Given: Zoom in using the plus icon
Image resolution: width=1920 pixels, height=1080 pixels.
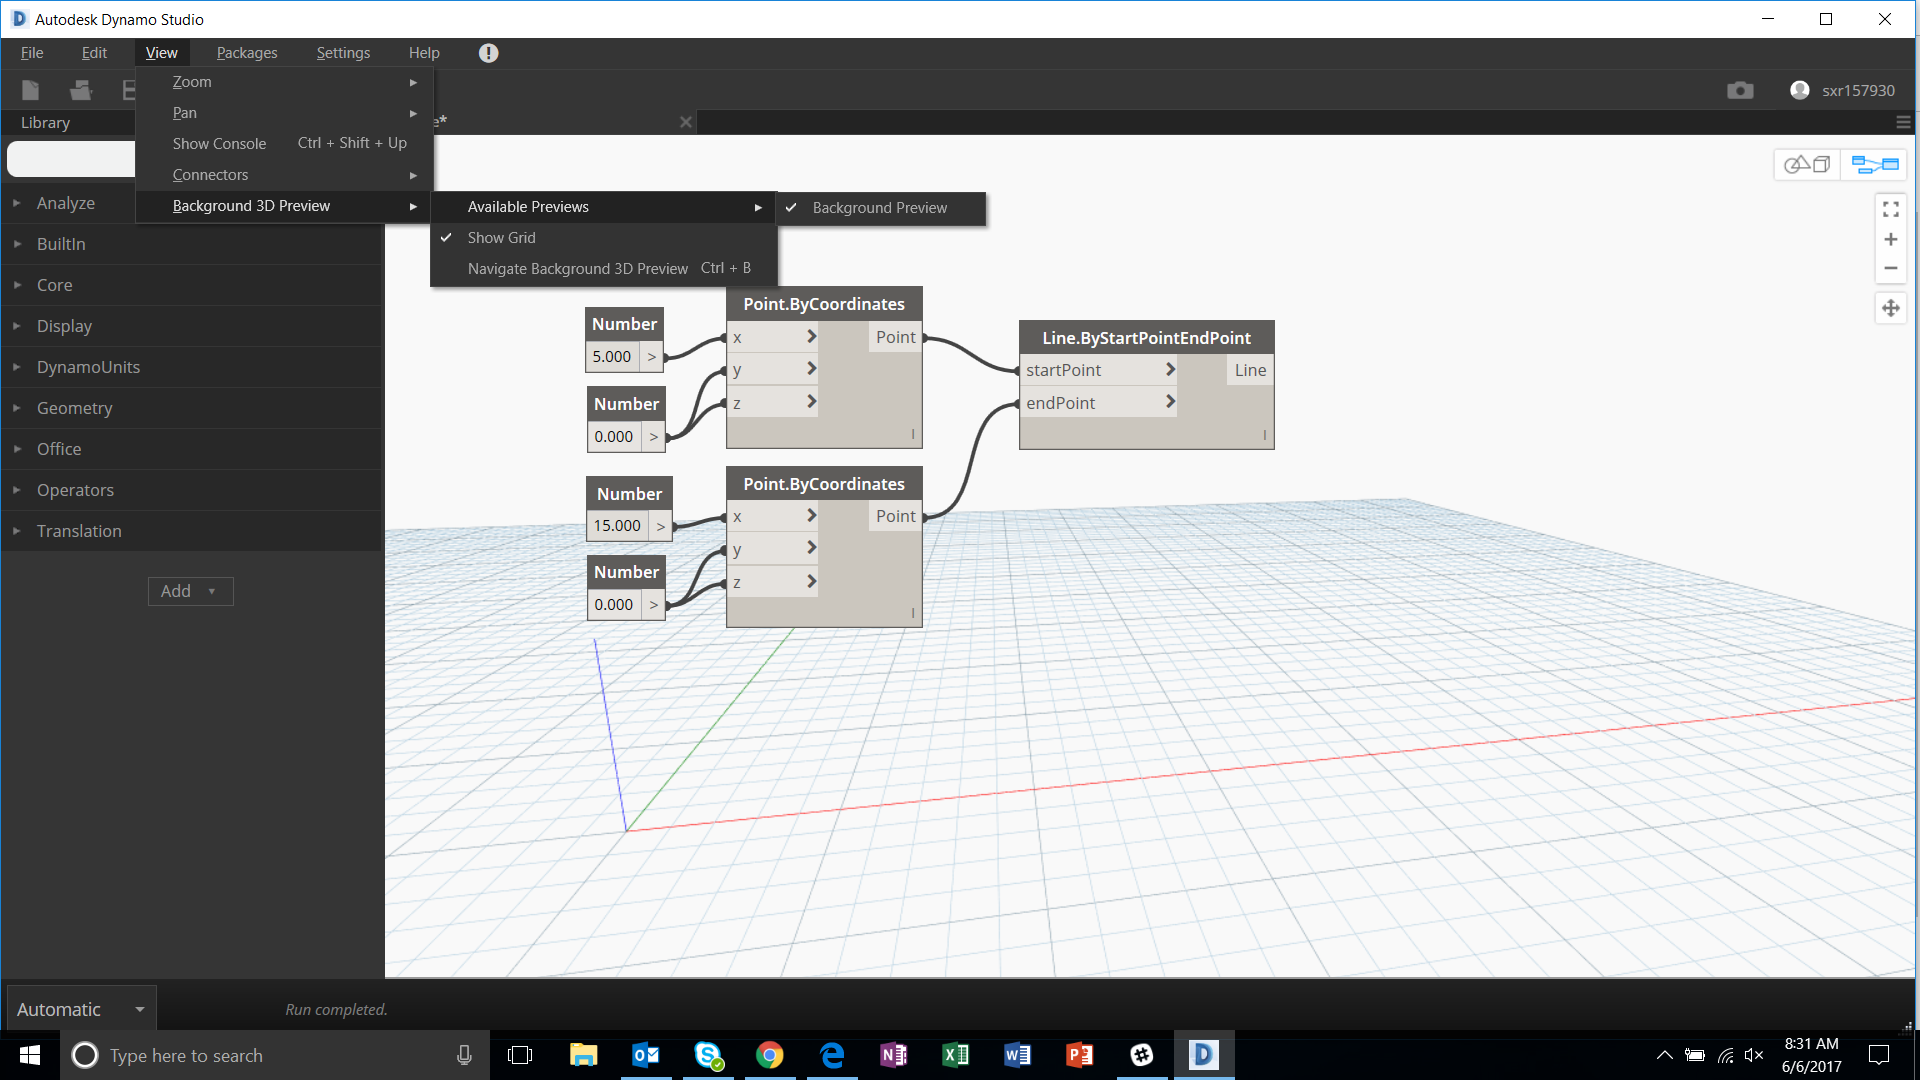Looking at the screenshot, I should (x=1891, y=239).
